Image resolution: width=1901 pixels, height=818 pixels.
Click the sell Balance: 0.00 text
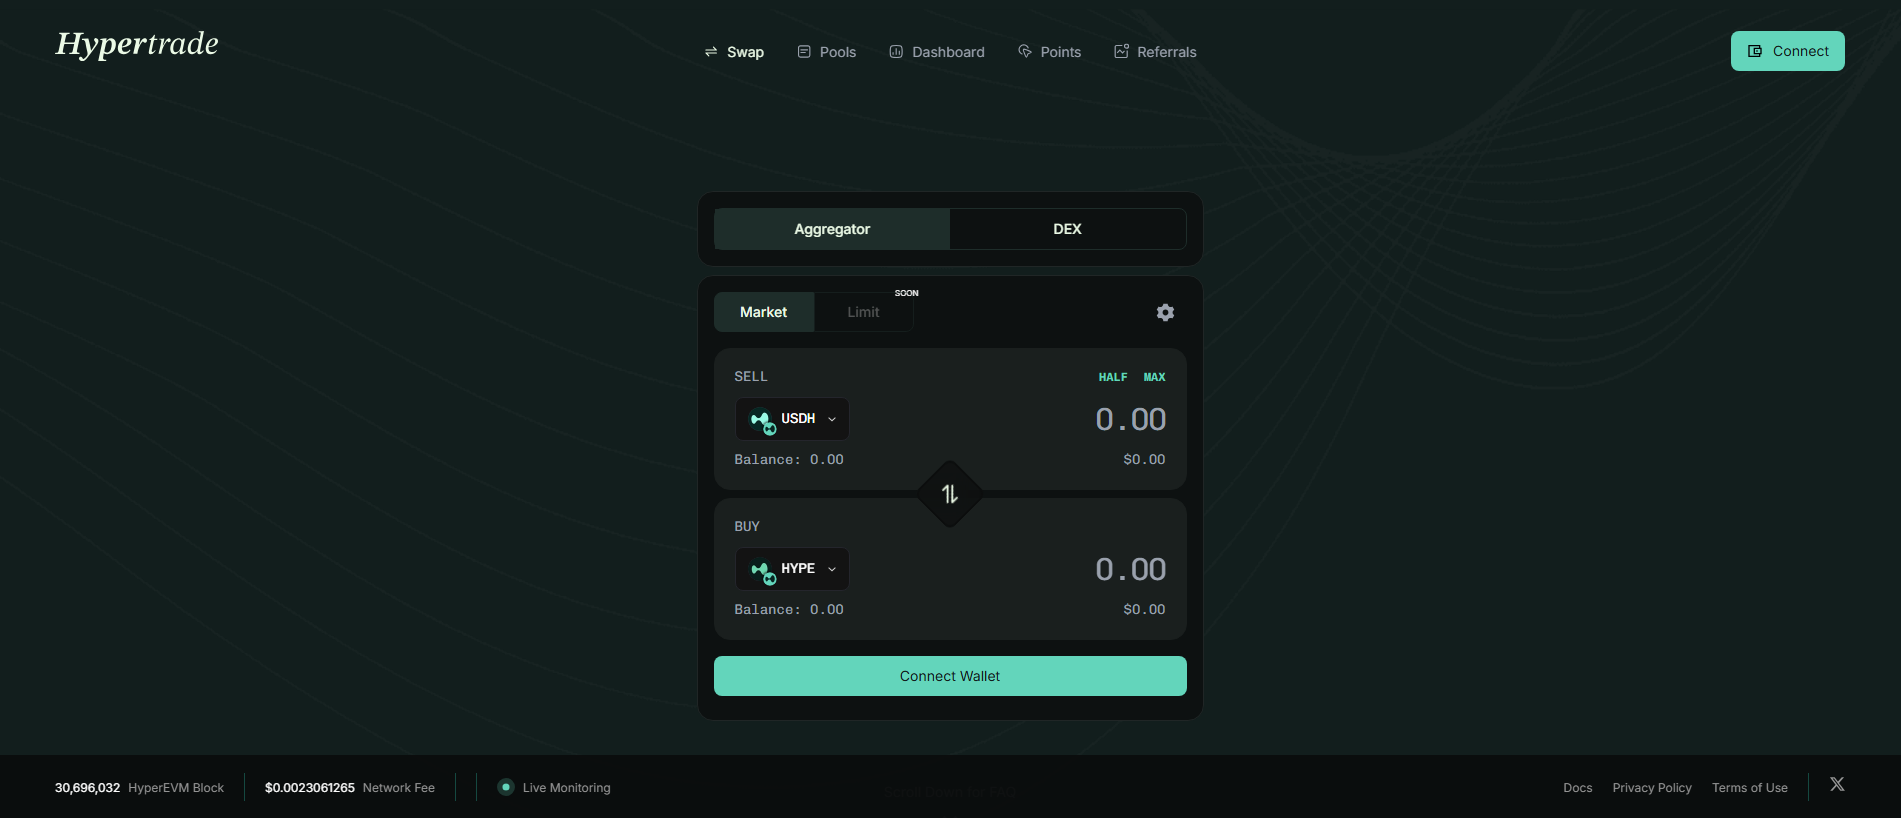click(x=789, y=460)
